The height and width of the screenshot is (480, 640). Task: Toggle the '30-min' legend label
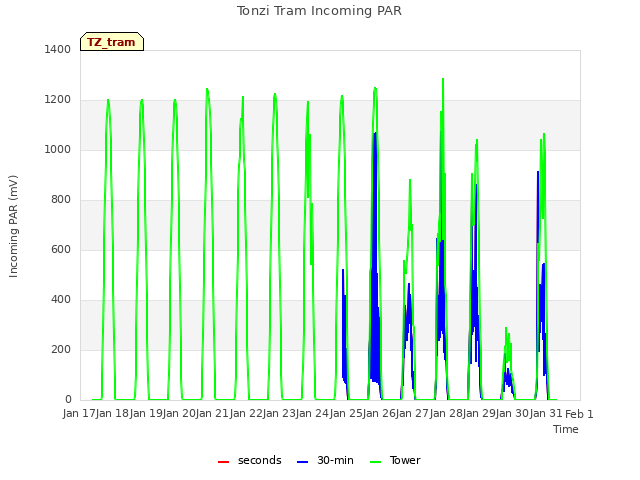(x=335, y=460)
